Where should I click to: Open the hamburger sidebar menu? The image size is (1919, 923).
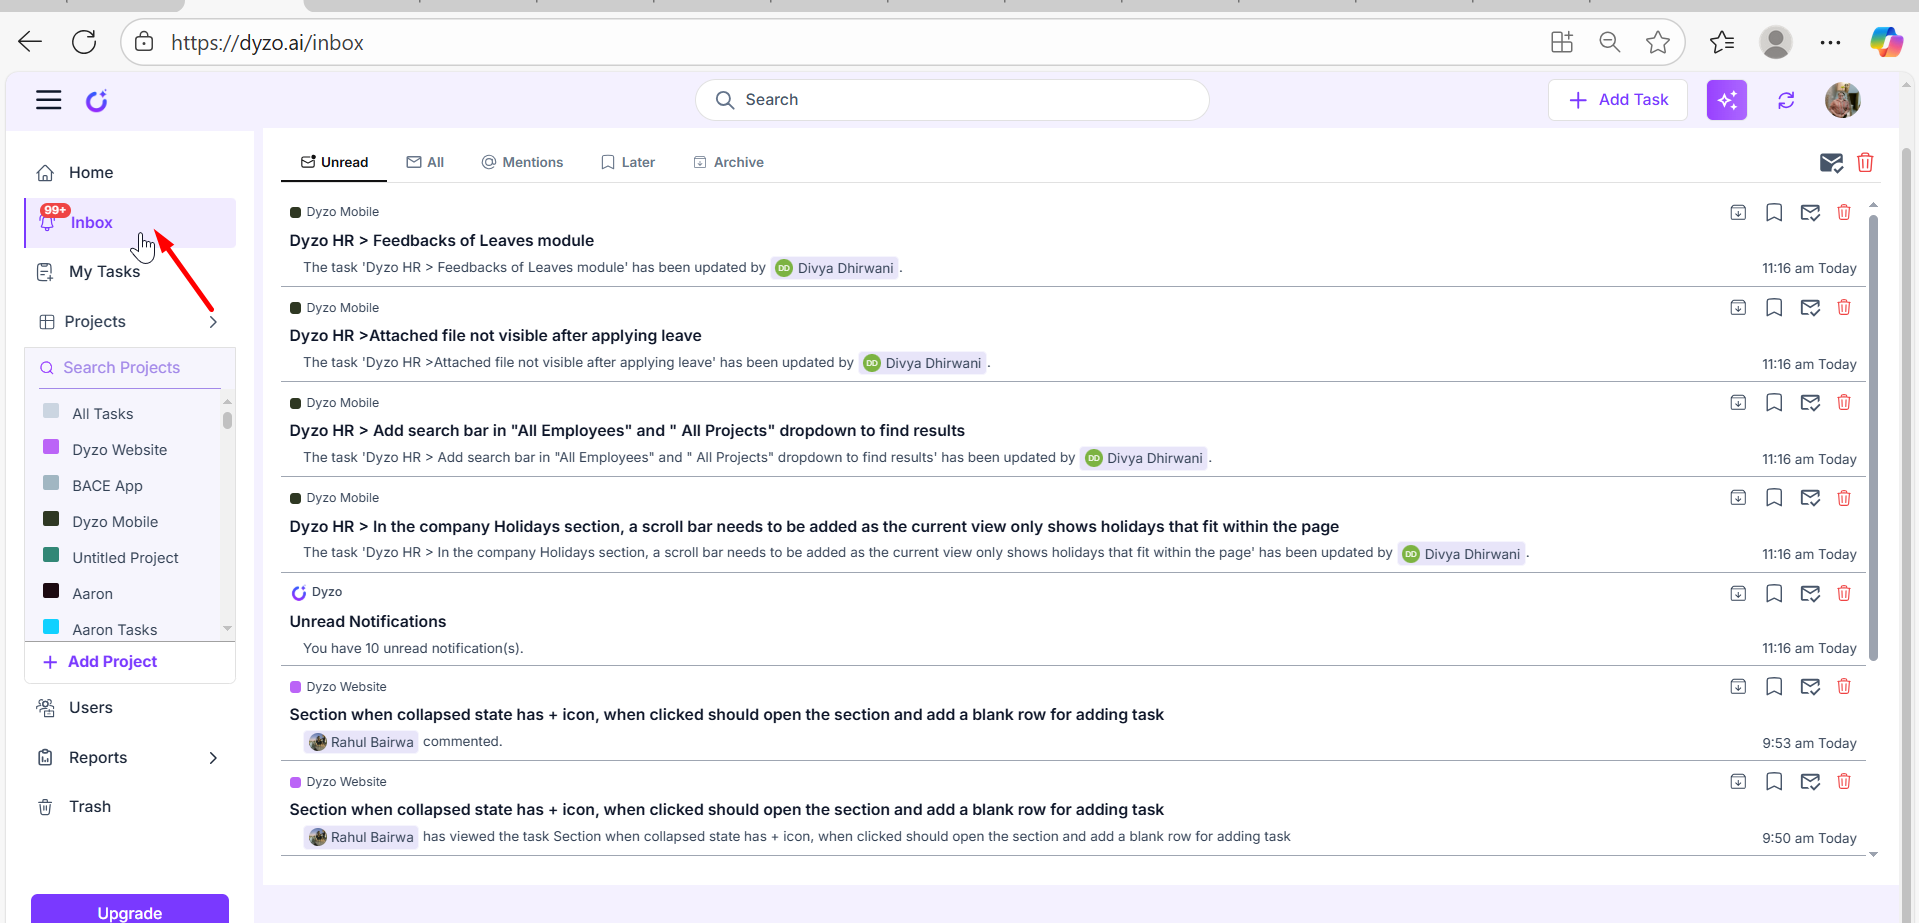tap(49, 100)
